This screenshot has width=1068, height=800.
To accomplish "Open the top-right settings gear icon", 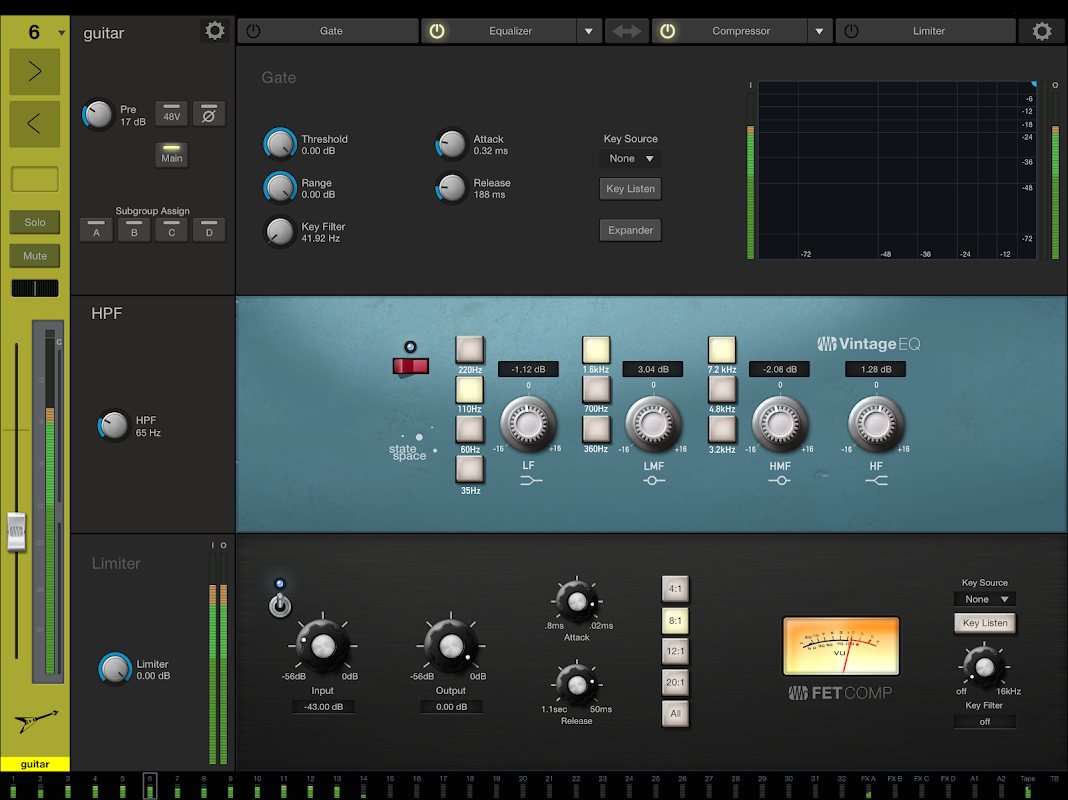I will click(1041, 31).
